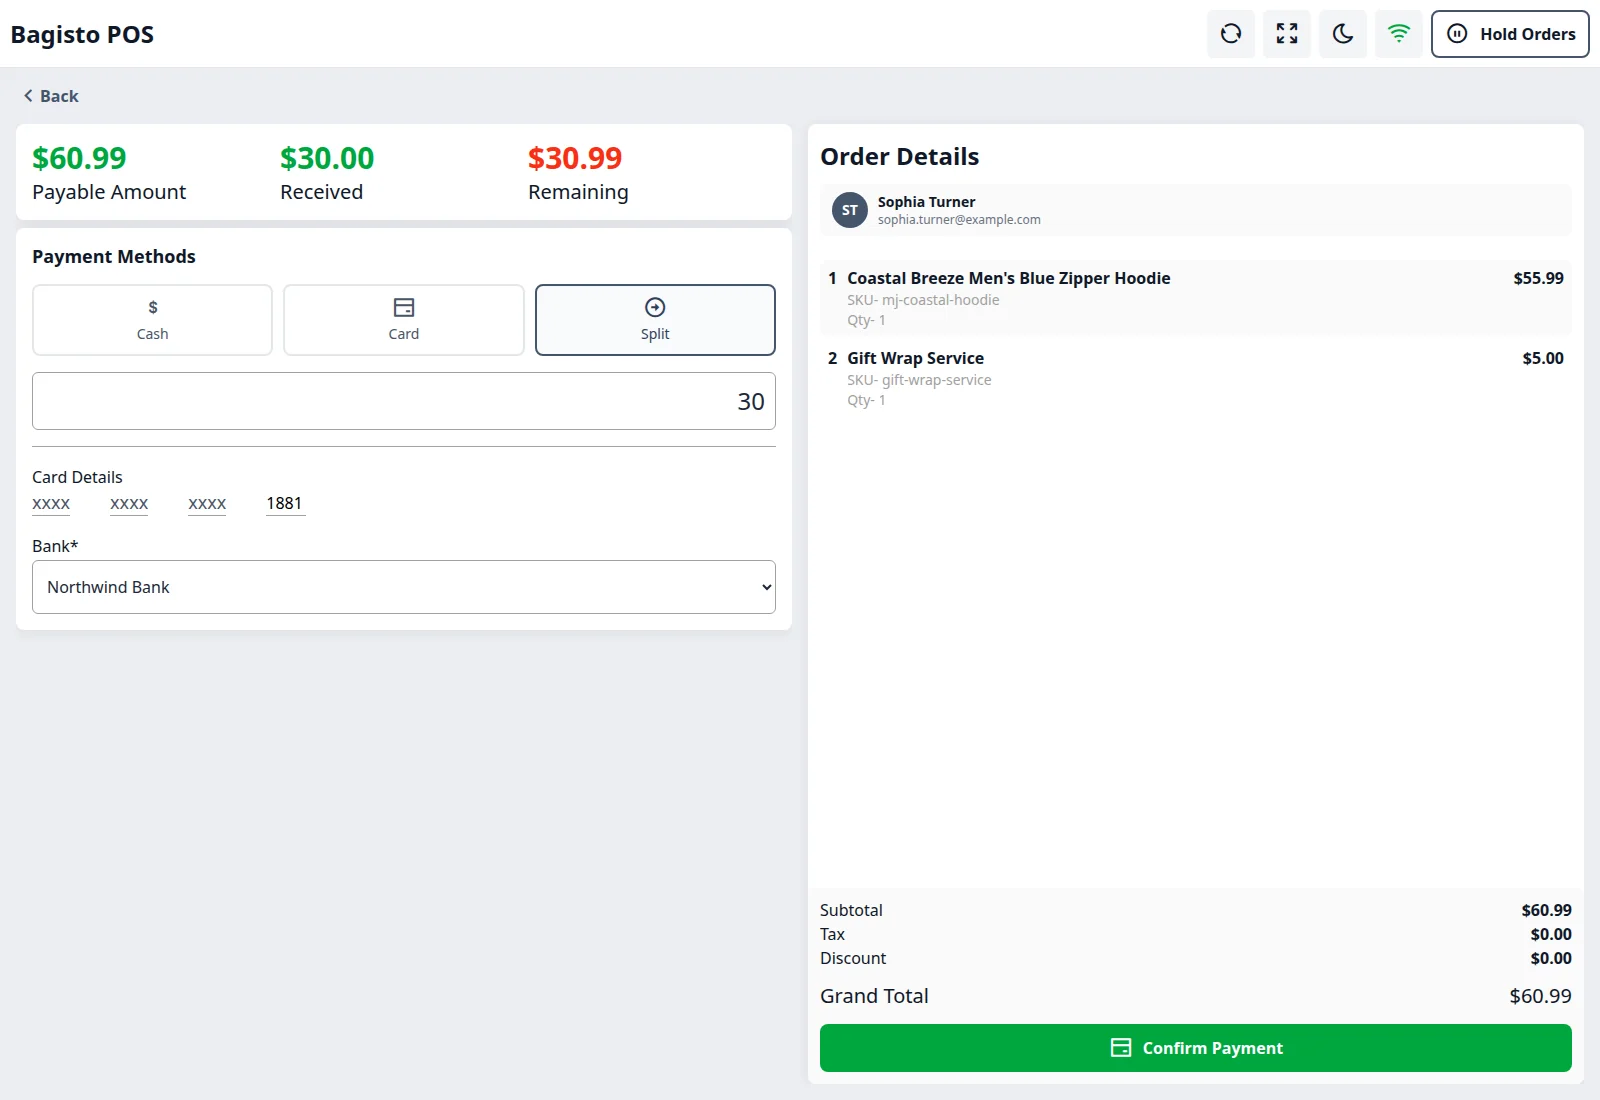
Task: Click second XXXX card number field
Action: click(x=129, y=504)
